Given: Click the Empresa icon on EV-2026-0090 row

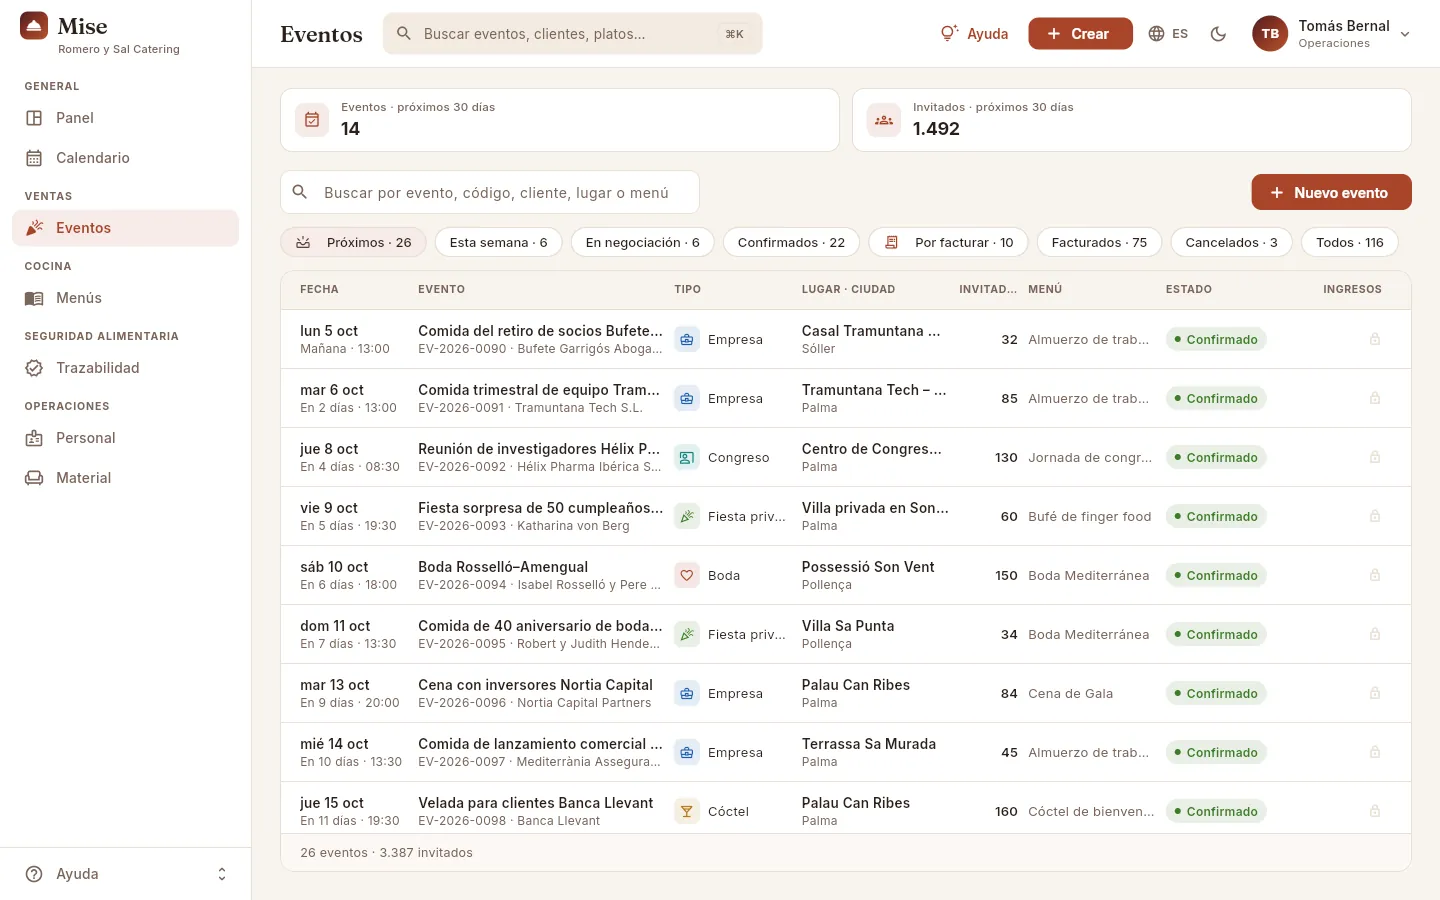Looking at the screenshot, I should click(x=687, y=340).
